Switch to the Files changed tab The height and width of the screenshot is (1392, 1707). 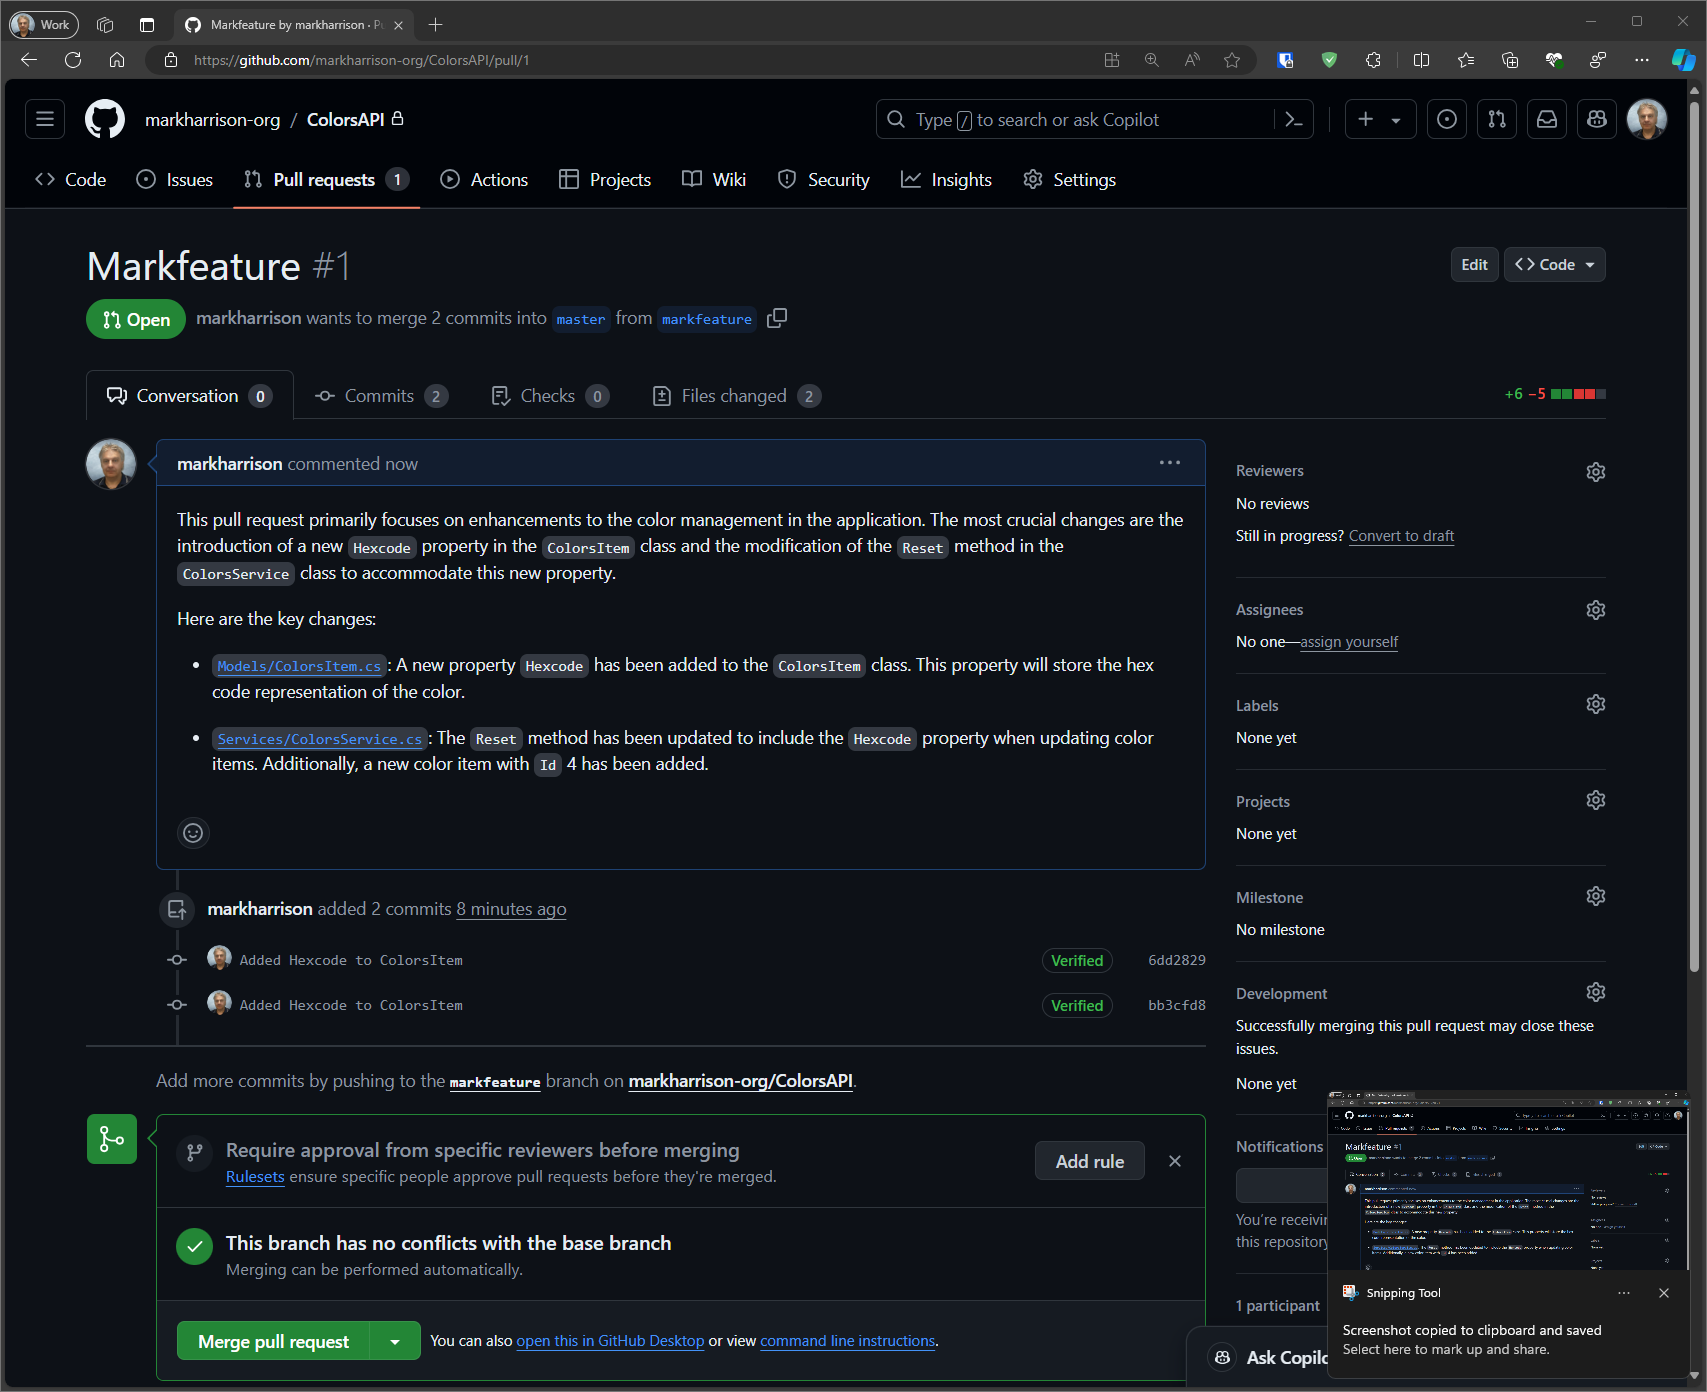(x=735, y=396)
